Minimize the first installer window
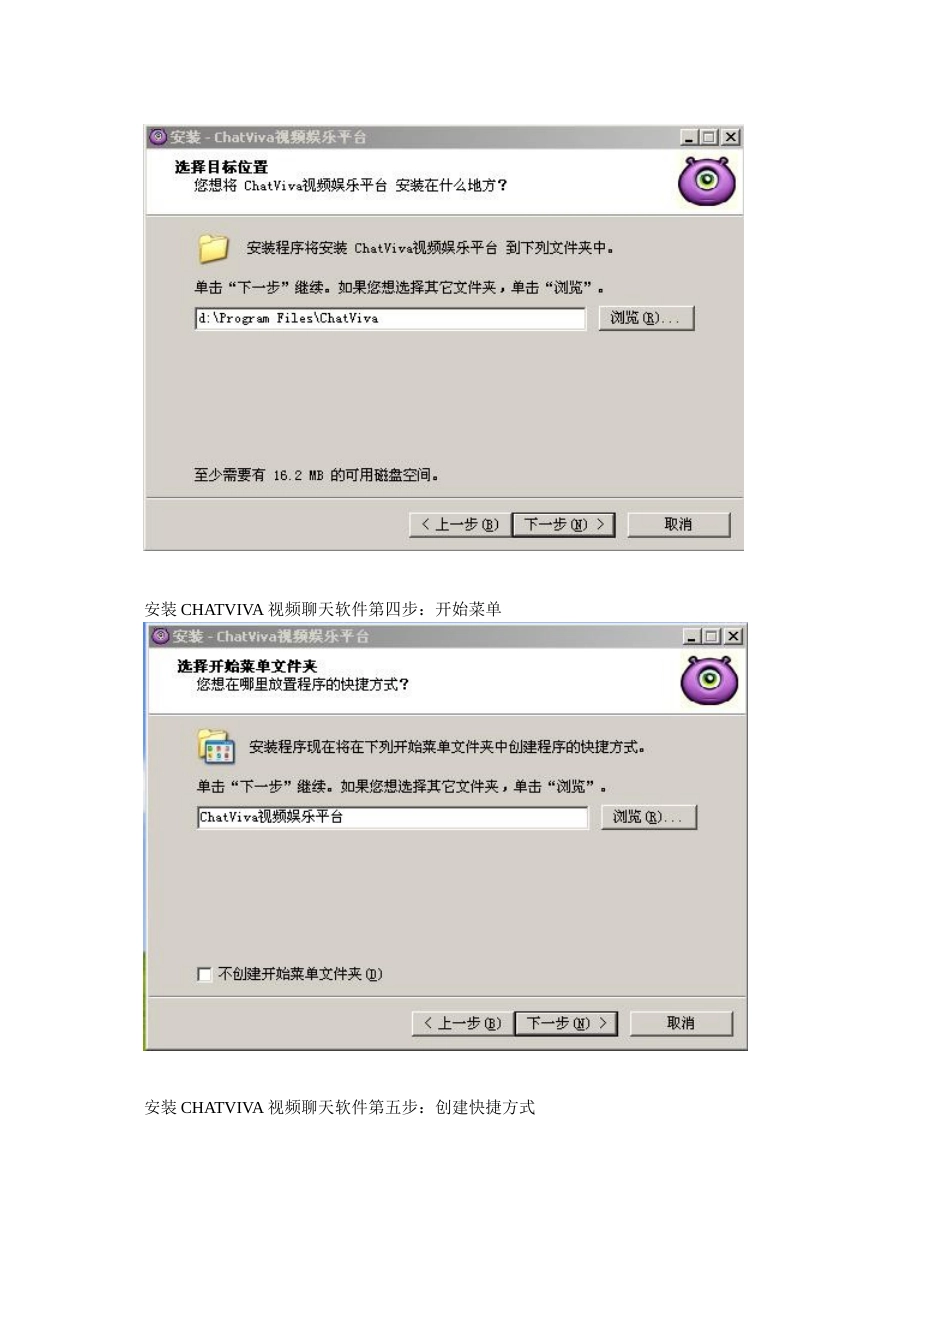The height and width of the screenshot is (1344, 950). click(690, 137)
